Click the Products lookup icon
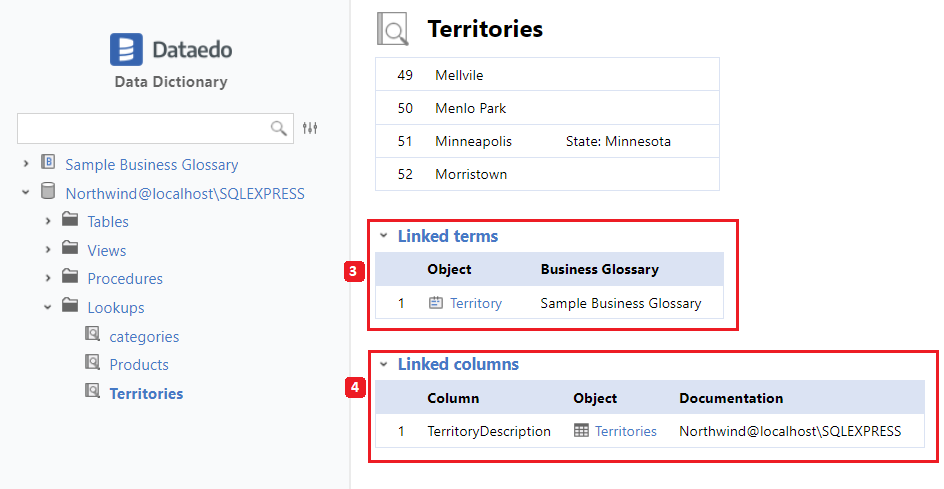Screen dimensions: 944x489 [x=92, y=364]
